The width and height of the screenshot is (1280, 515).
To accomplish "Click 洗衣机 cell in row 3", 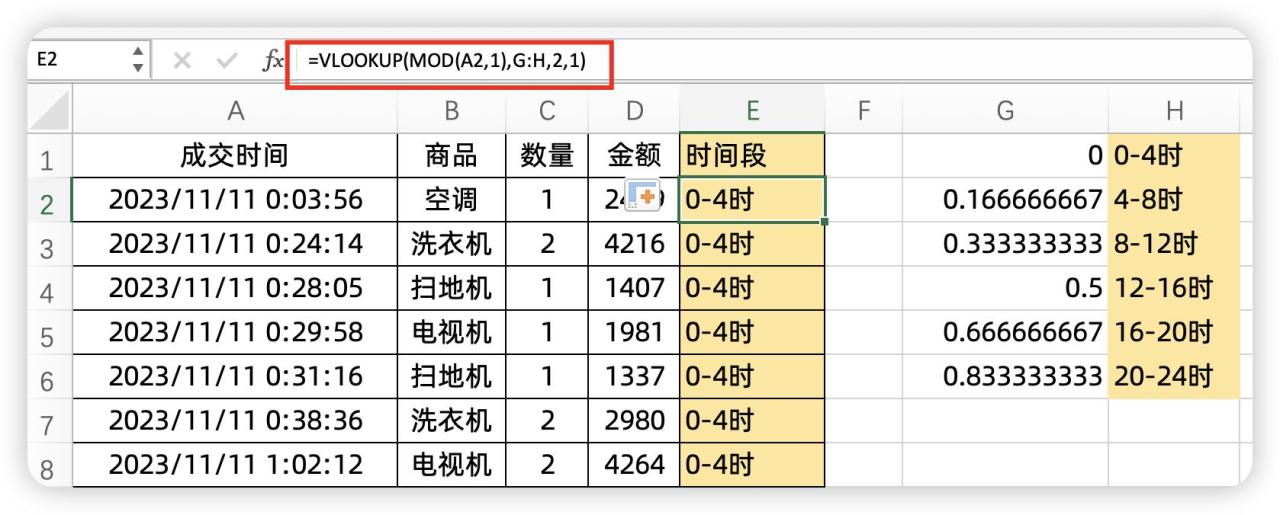I will [452, 245].
